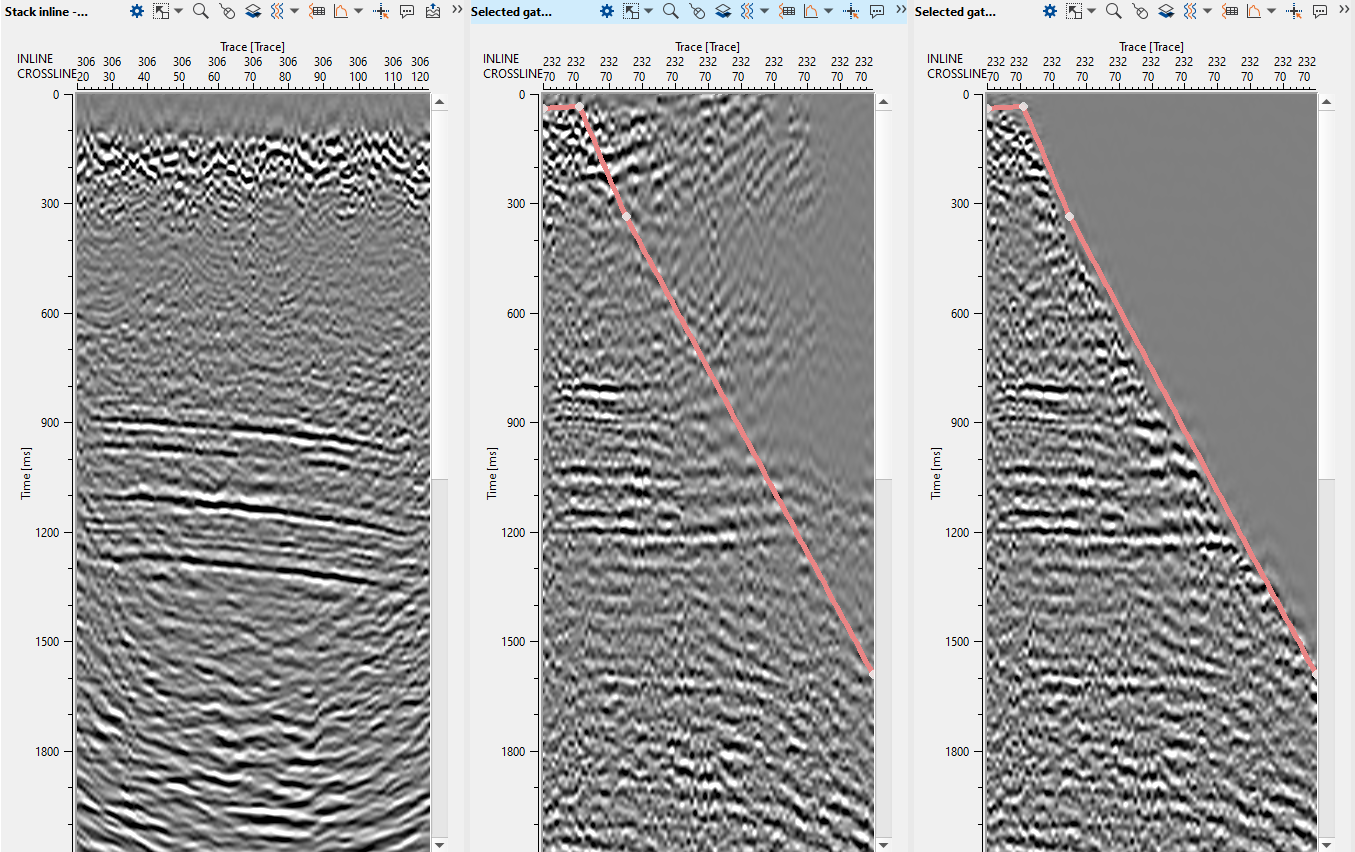
Task: Open dropdown arrow beside fit-to-window in Stack inline
Action: tap(178, 11)
